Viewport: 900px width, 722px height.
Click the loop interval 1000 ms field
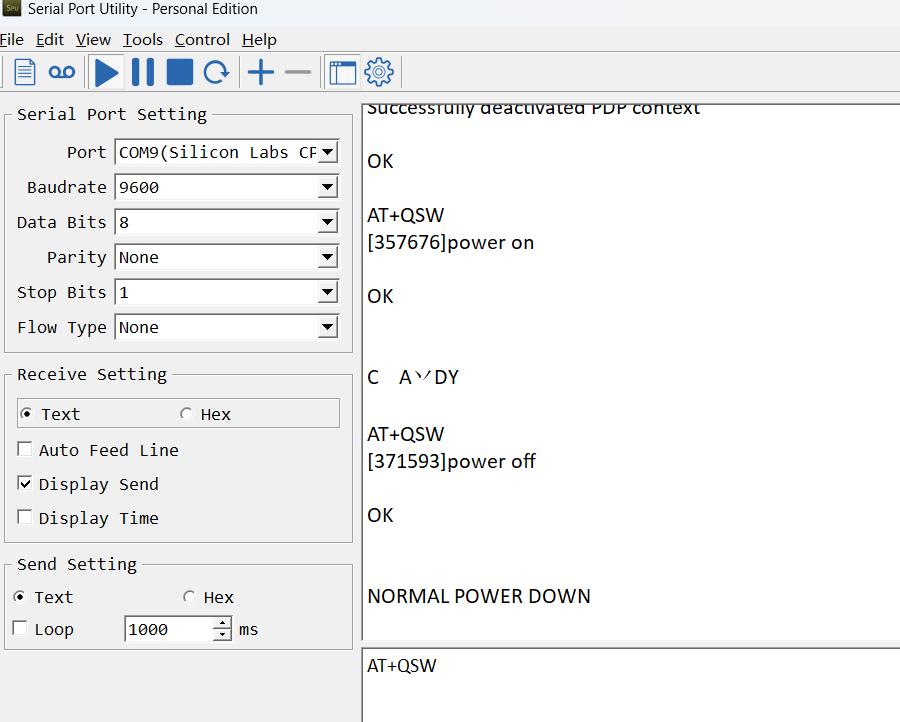point(169,629)
